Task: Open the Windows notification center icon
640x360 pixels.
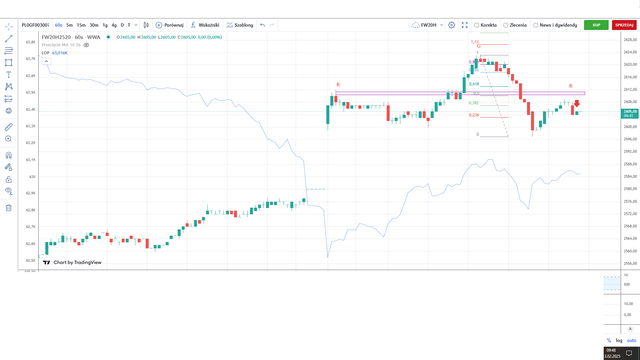Action: pos(629,353)
